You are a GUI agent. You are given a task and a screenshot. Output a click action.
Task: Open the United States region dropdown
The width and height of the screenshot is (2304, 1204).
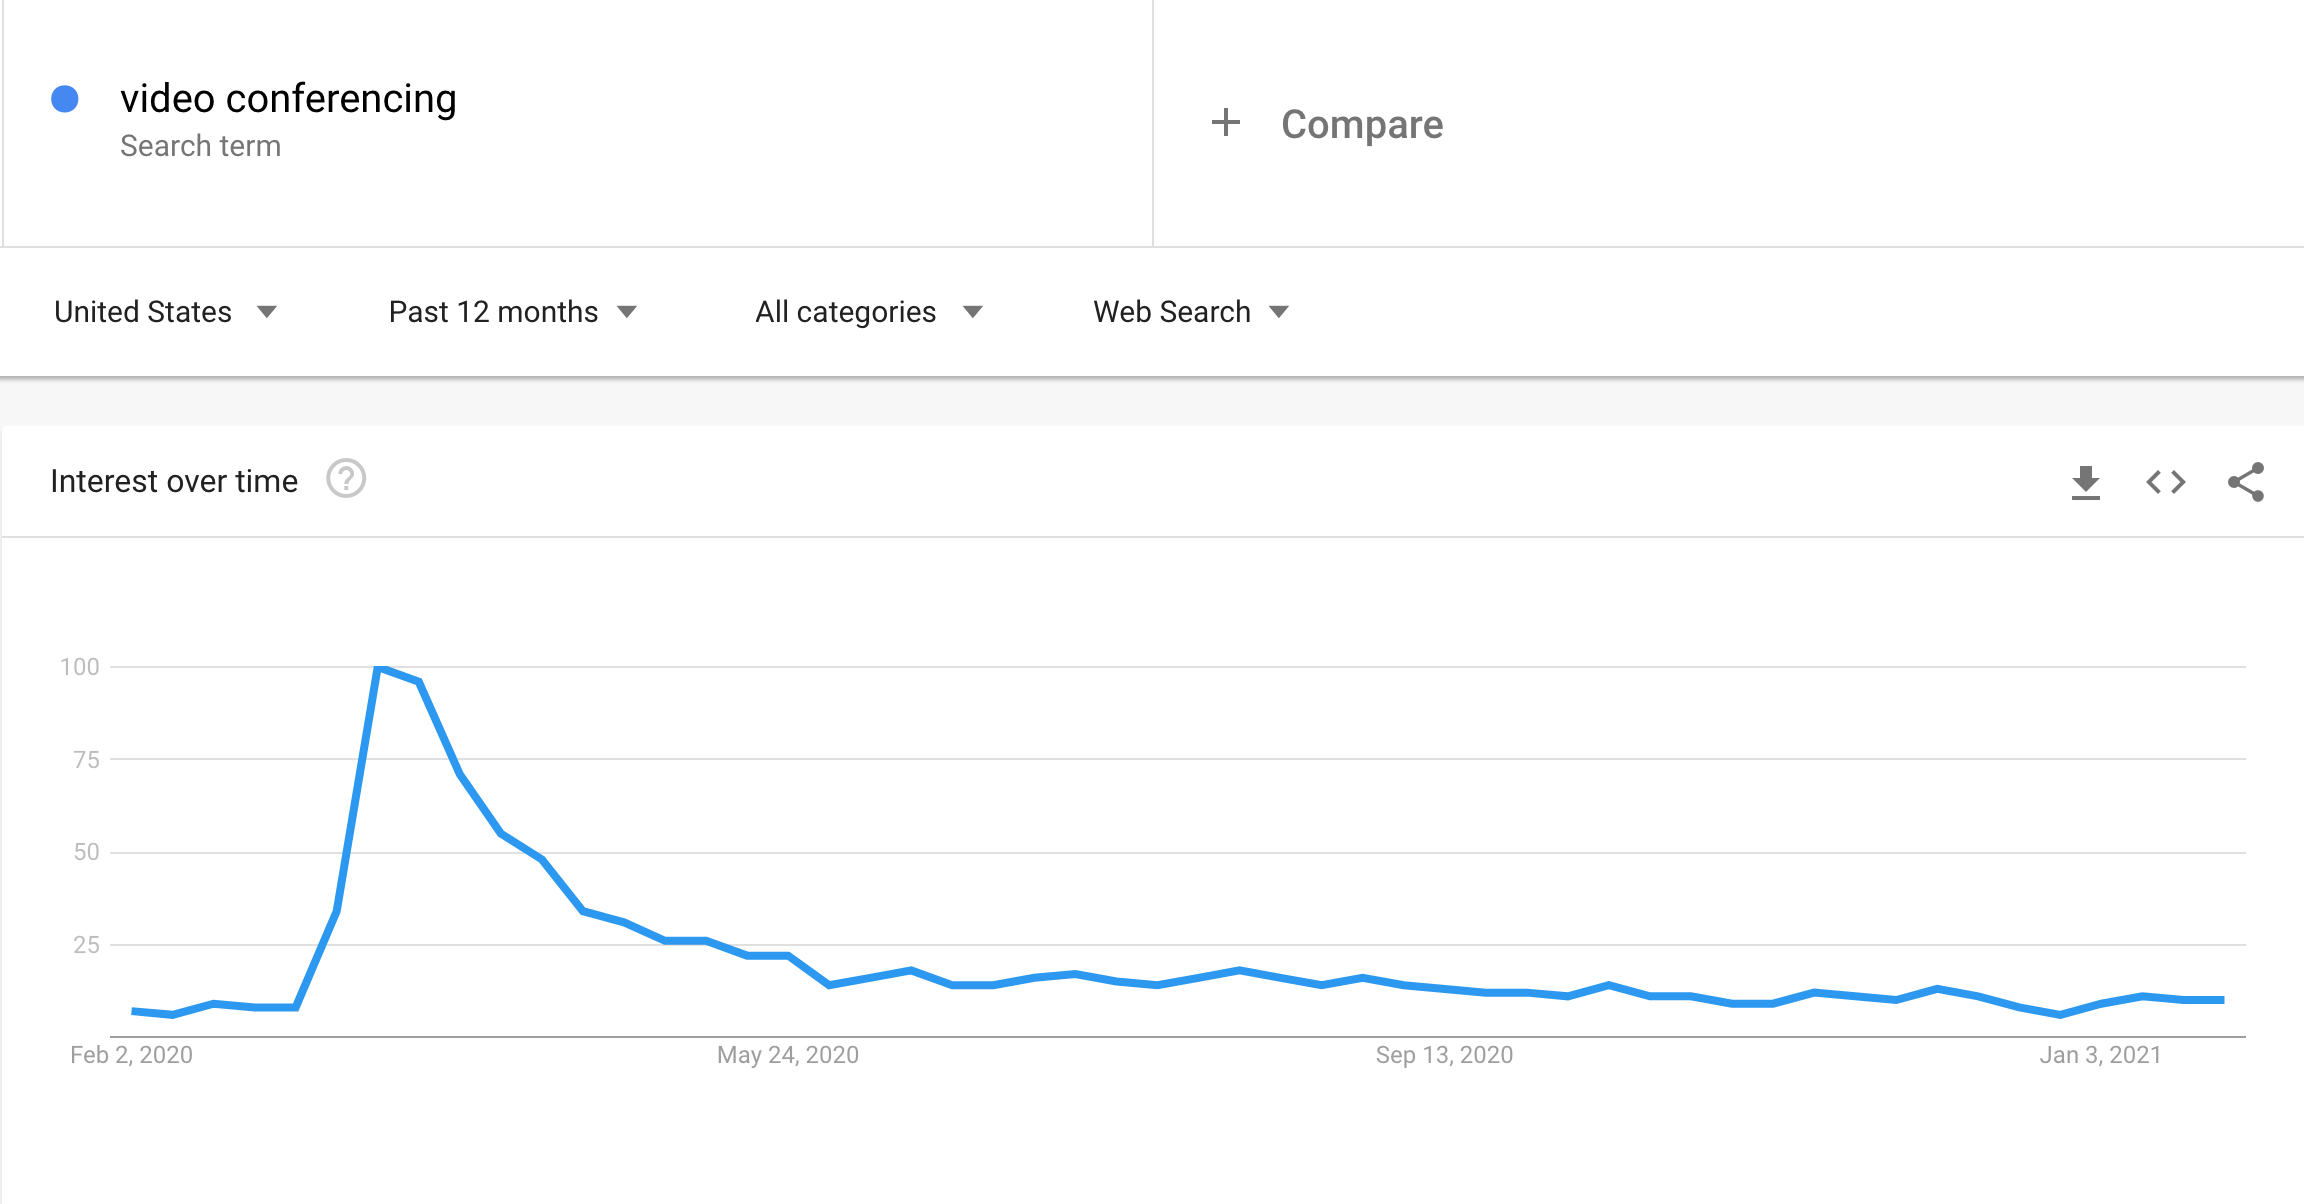[165, 312]
